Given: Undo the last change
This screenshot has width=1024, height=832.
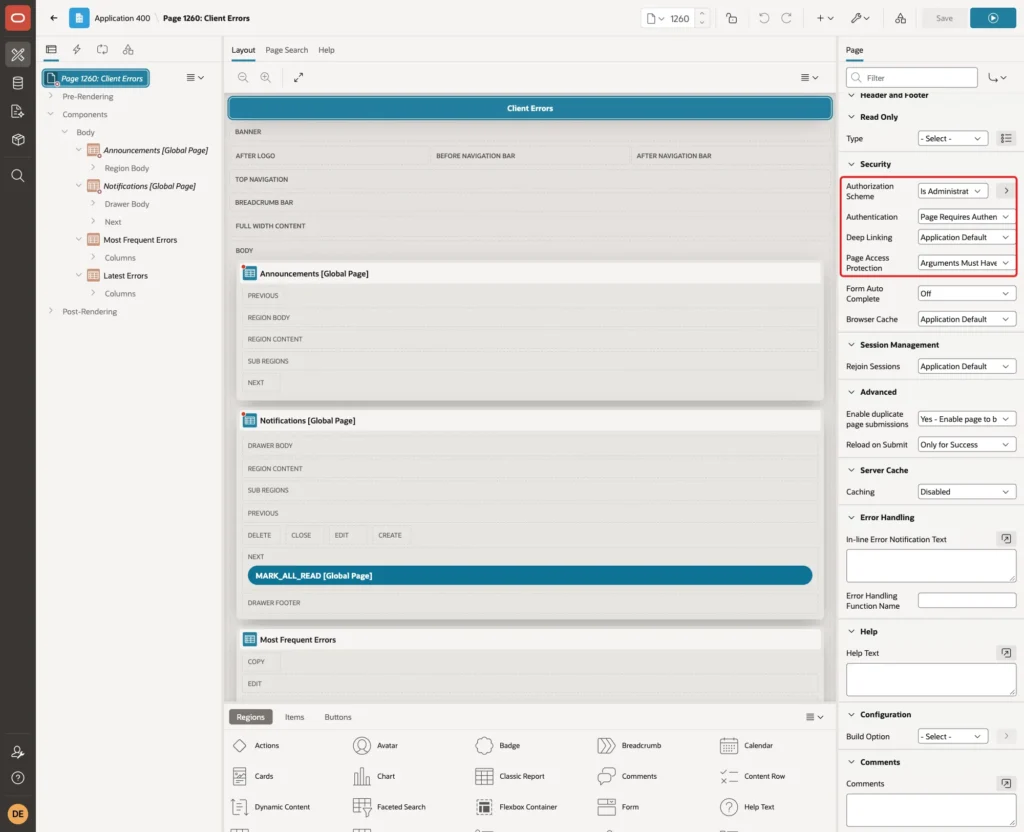Looking at the screenshot, I should [x=763, y=18].
